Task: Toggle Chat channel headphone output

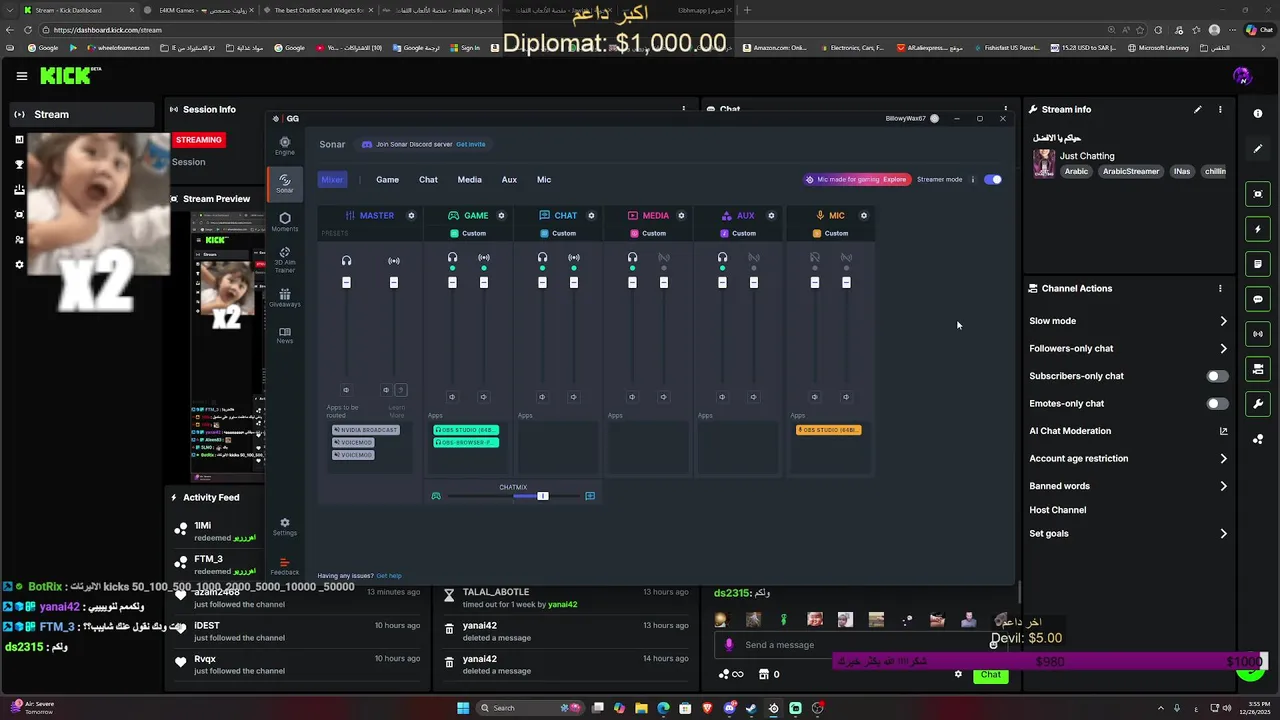Action: 542,258
